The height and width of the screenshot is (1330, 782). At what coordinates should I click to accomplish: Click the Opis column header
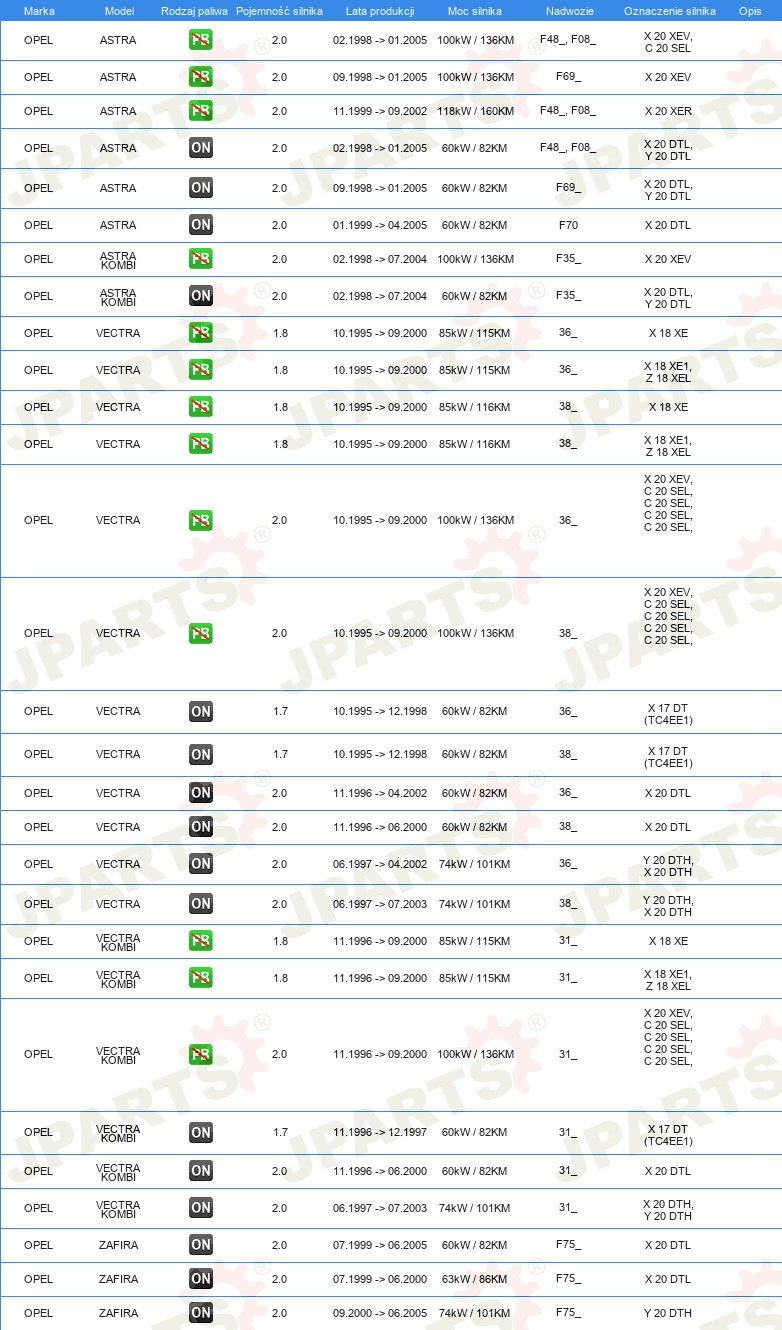[750, 11]
